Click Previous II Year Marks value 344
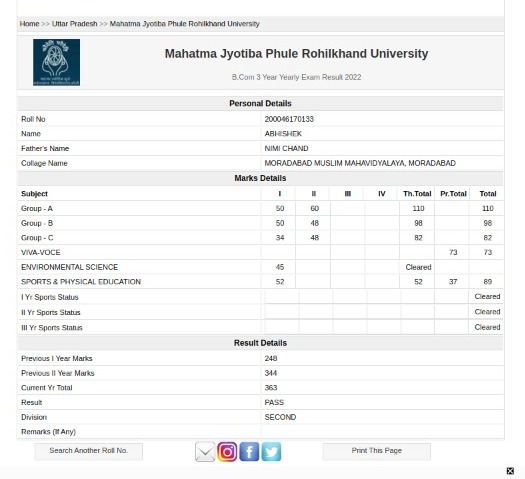The height and width of the screenshot is (479, 525). pos(271,374)
